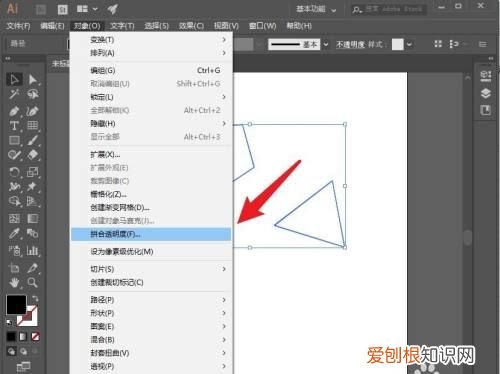The width and height of the screenshot is (500, 374).
Task: Expand the 隐藏(H) submenu
Action: tap(151, 124)
